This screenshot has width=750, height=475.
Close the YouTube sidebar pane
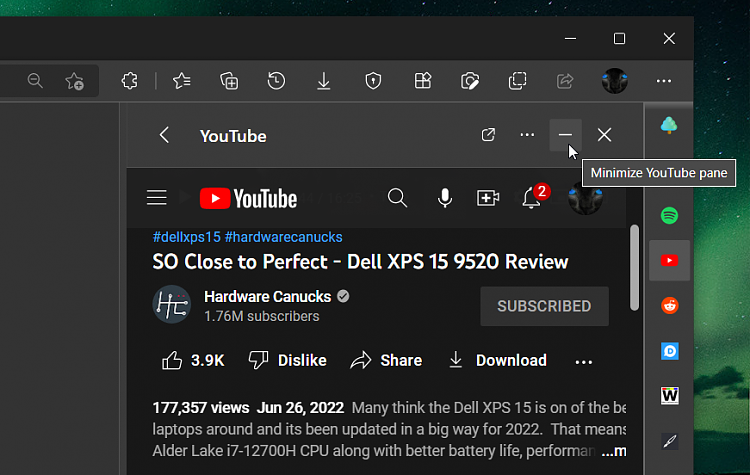[604, 135]
